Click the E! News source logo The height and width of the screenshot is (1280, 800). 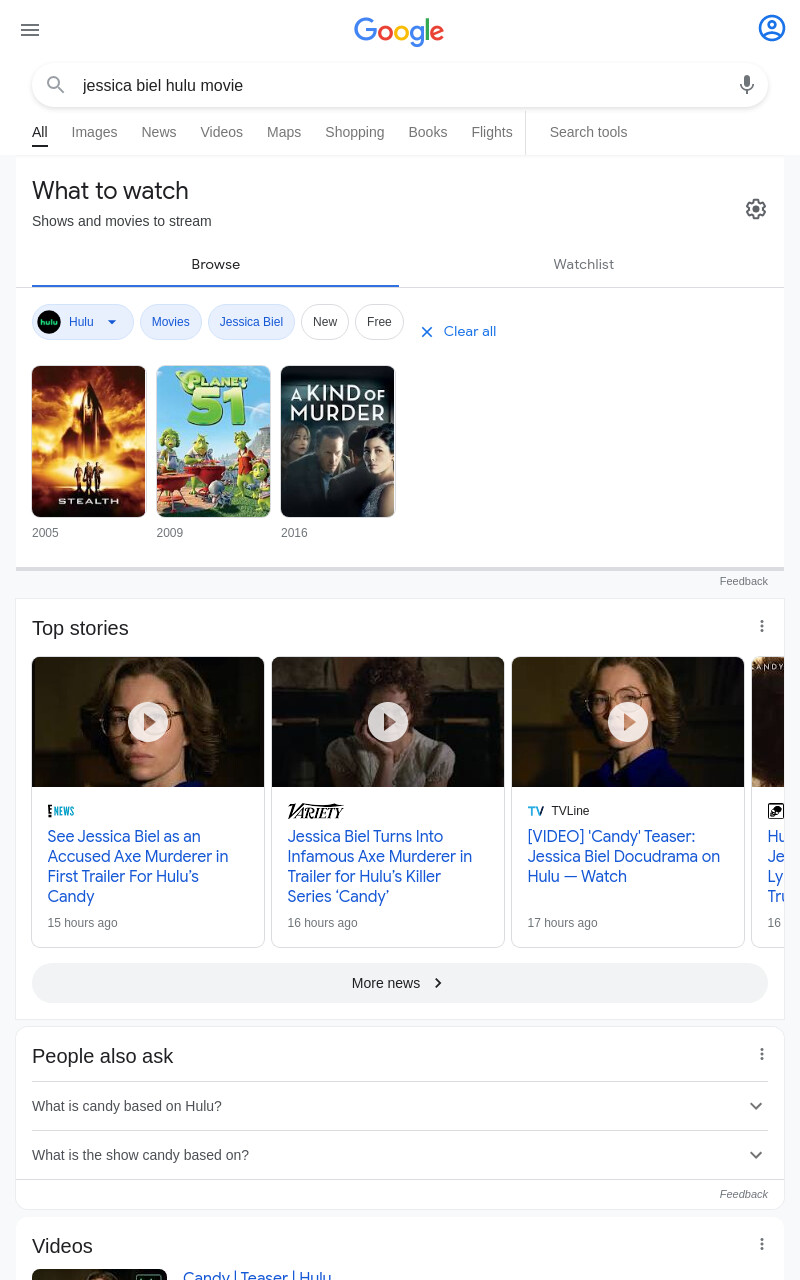(x=61, y=811)
